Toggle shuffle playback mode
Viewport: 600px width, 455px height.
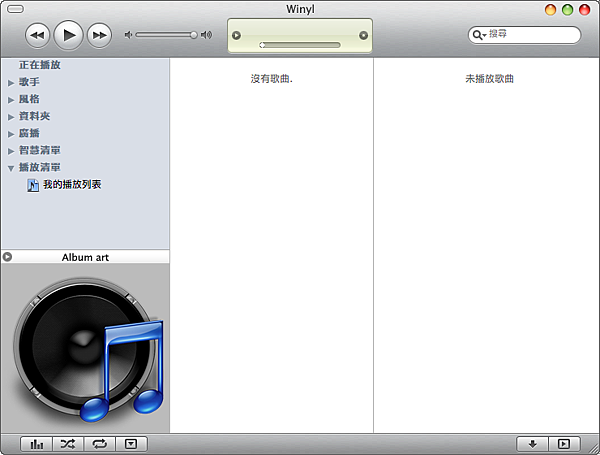pyautogui.click(x=68, y=444)
